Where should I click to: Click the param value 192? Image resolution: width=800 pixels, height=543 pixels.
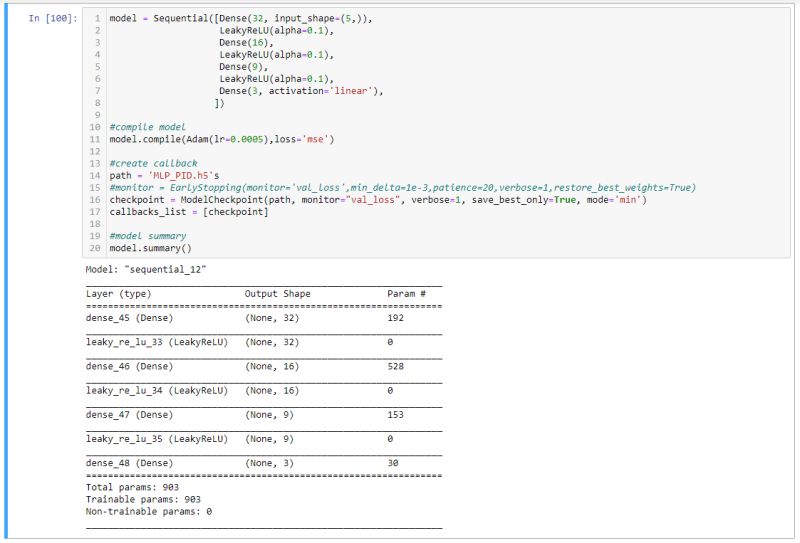pos(395,318)
